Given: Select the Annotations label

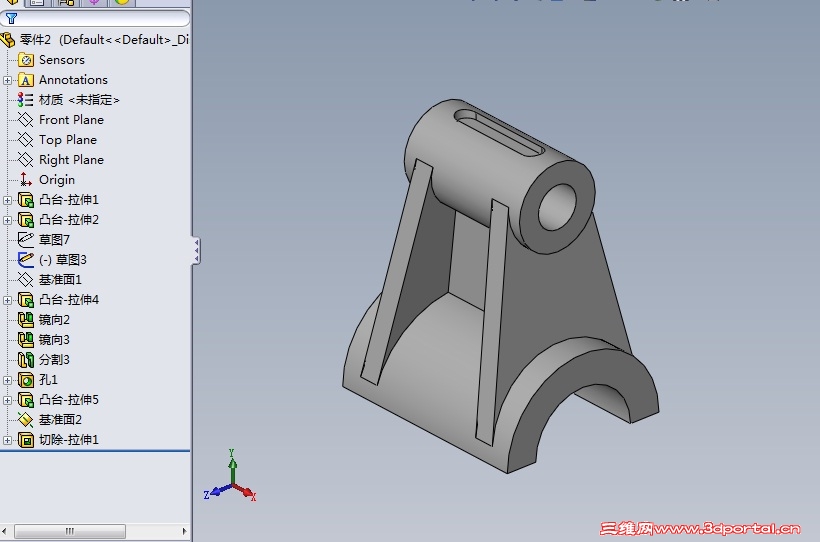Looking at the screenshot, I should pyautogui.click(x=73, y=80).
